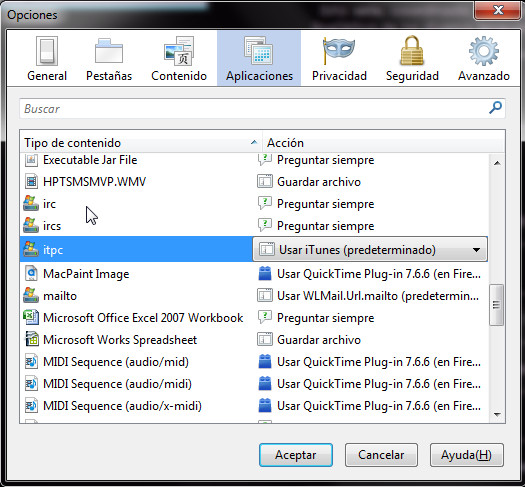Click the ask icon for Executable Jar File
Screen dimensions: 525x487
[x=265, y=160]
